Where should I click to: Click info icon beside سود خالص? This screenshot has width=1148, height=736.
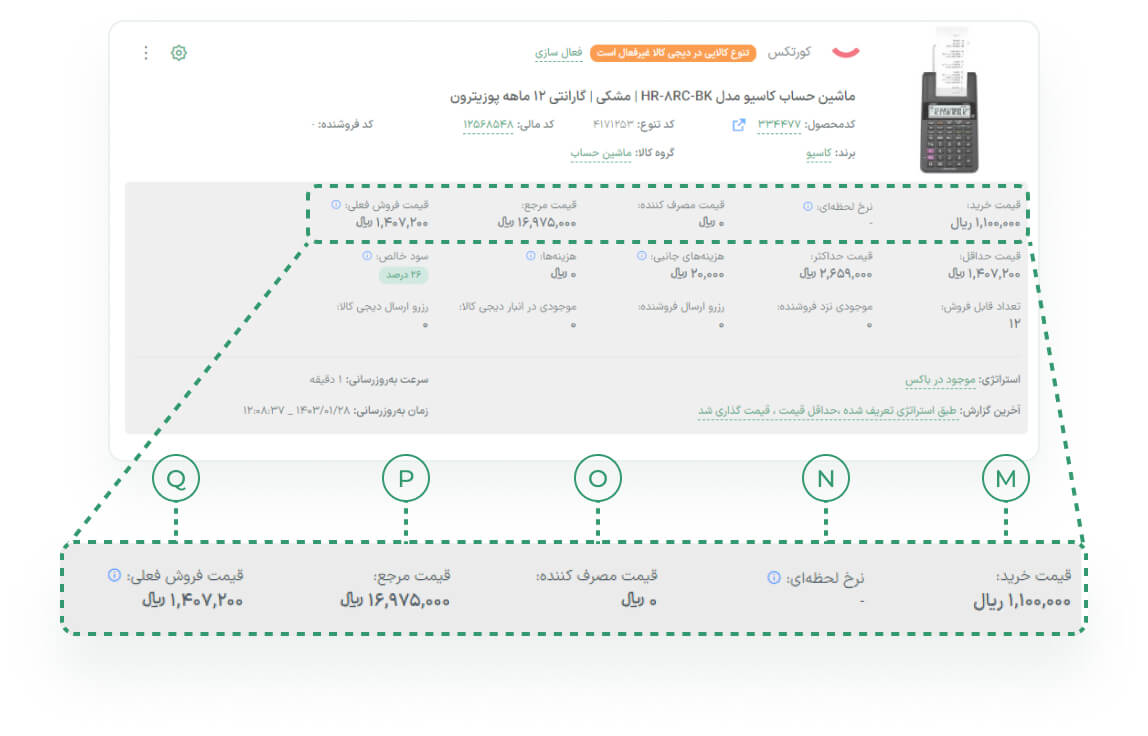tap(367, 256)
